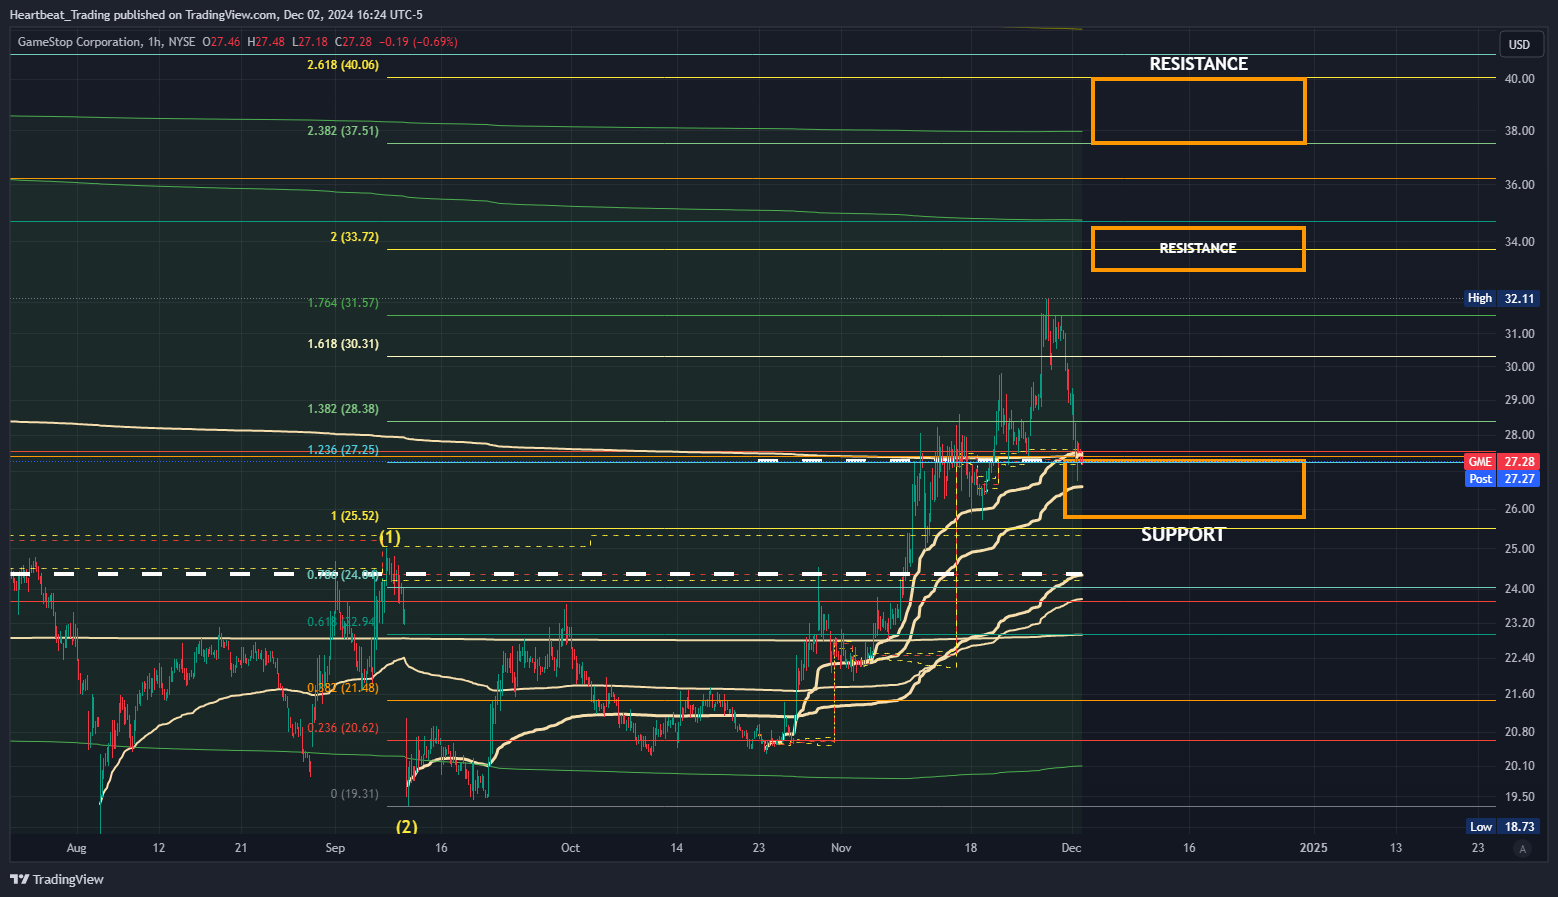Click the 2025 date on time axis
Image resolution: width=1558 pixels, height=897 pixels.
(1313, 848)
